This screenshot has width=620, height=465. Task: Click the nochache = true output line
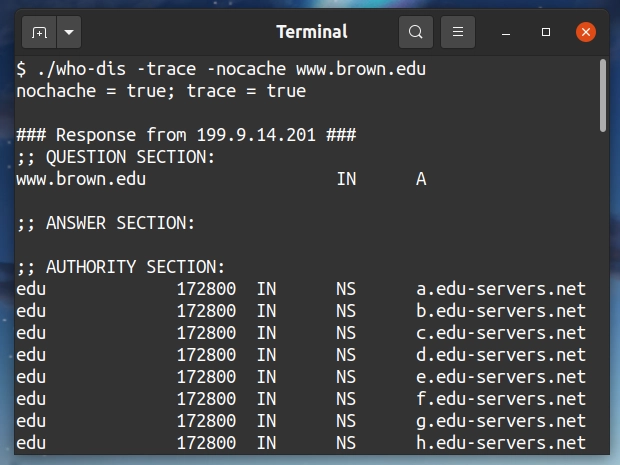click(160, 92)
